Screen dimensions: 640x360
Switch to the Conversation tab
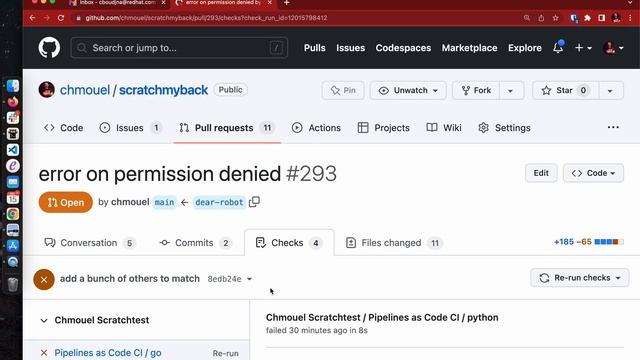90,243
